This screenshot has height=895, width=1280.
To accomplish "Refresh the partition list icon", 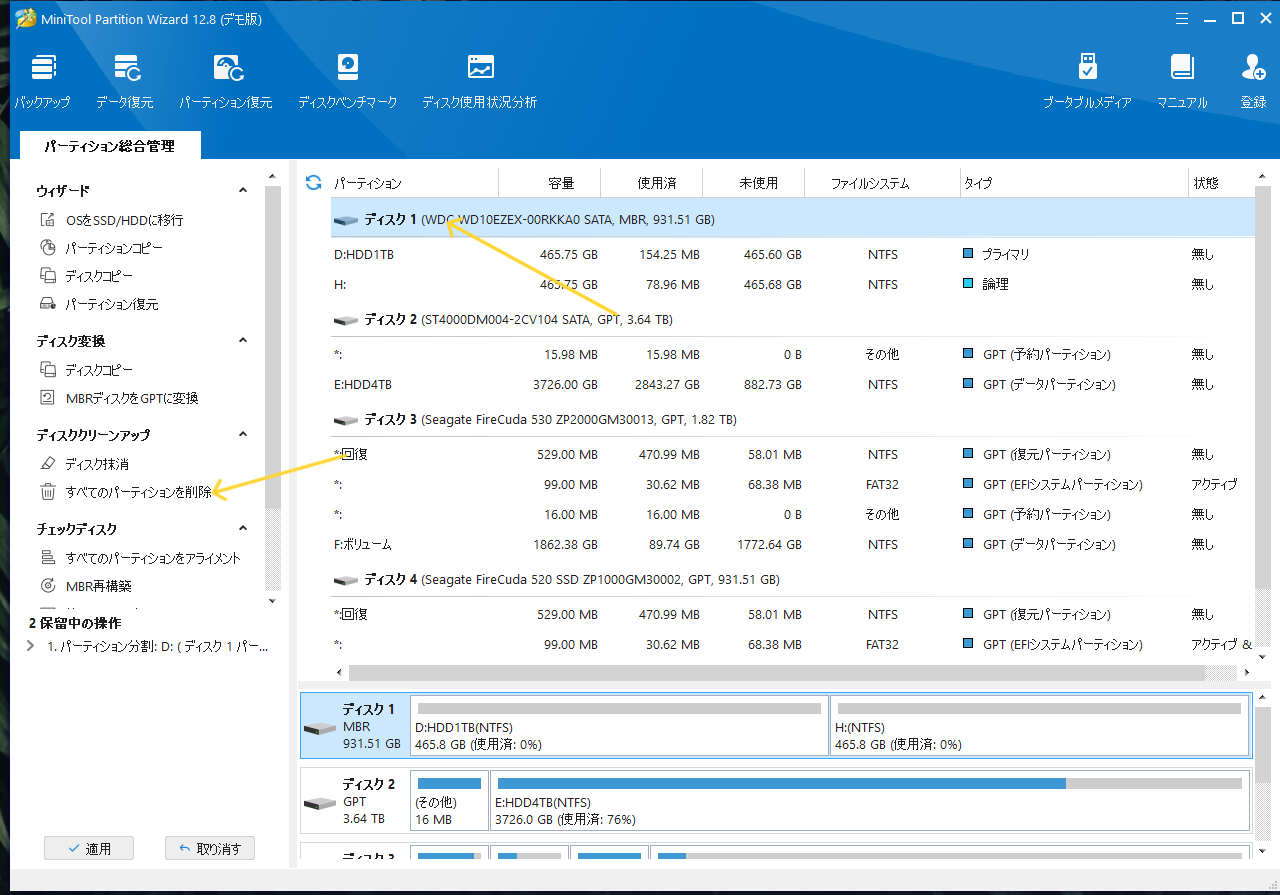I will pos(313,182).
